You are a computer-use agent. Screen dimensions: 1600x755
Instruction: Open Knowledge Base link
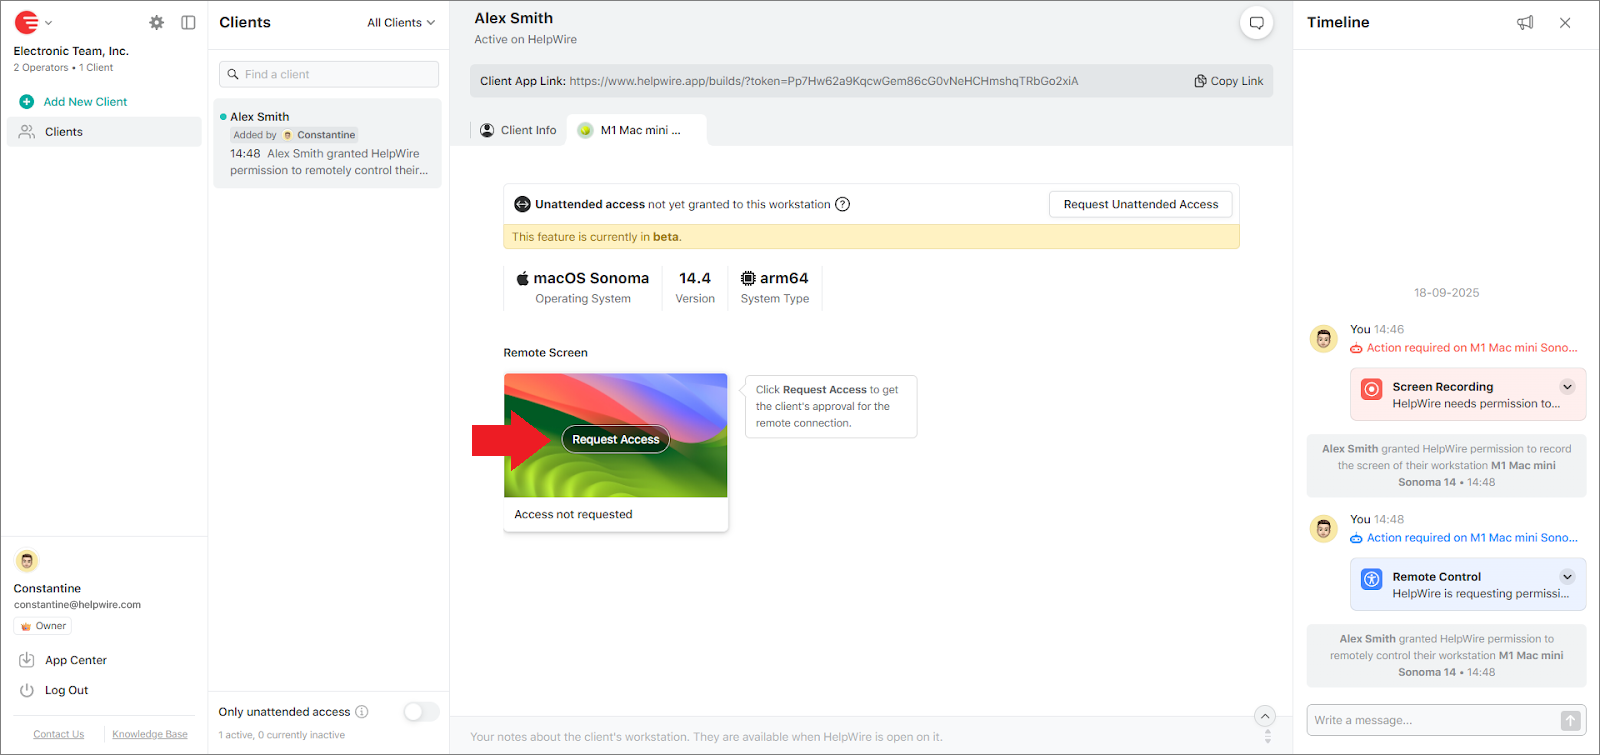point(150,734)
